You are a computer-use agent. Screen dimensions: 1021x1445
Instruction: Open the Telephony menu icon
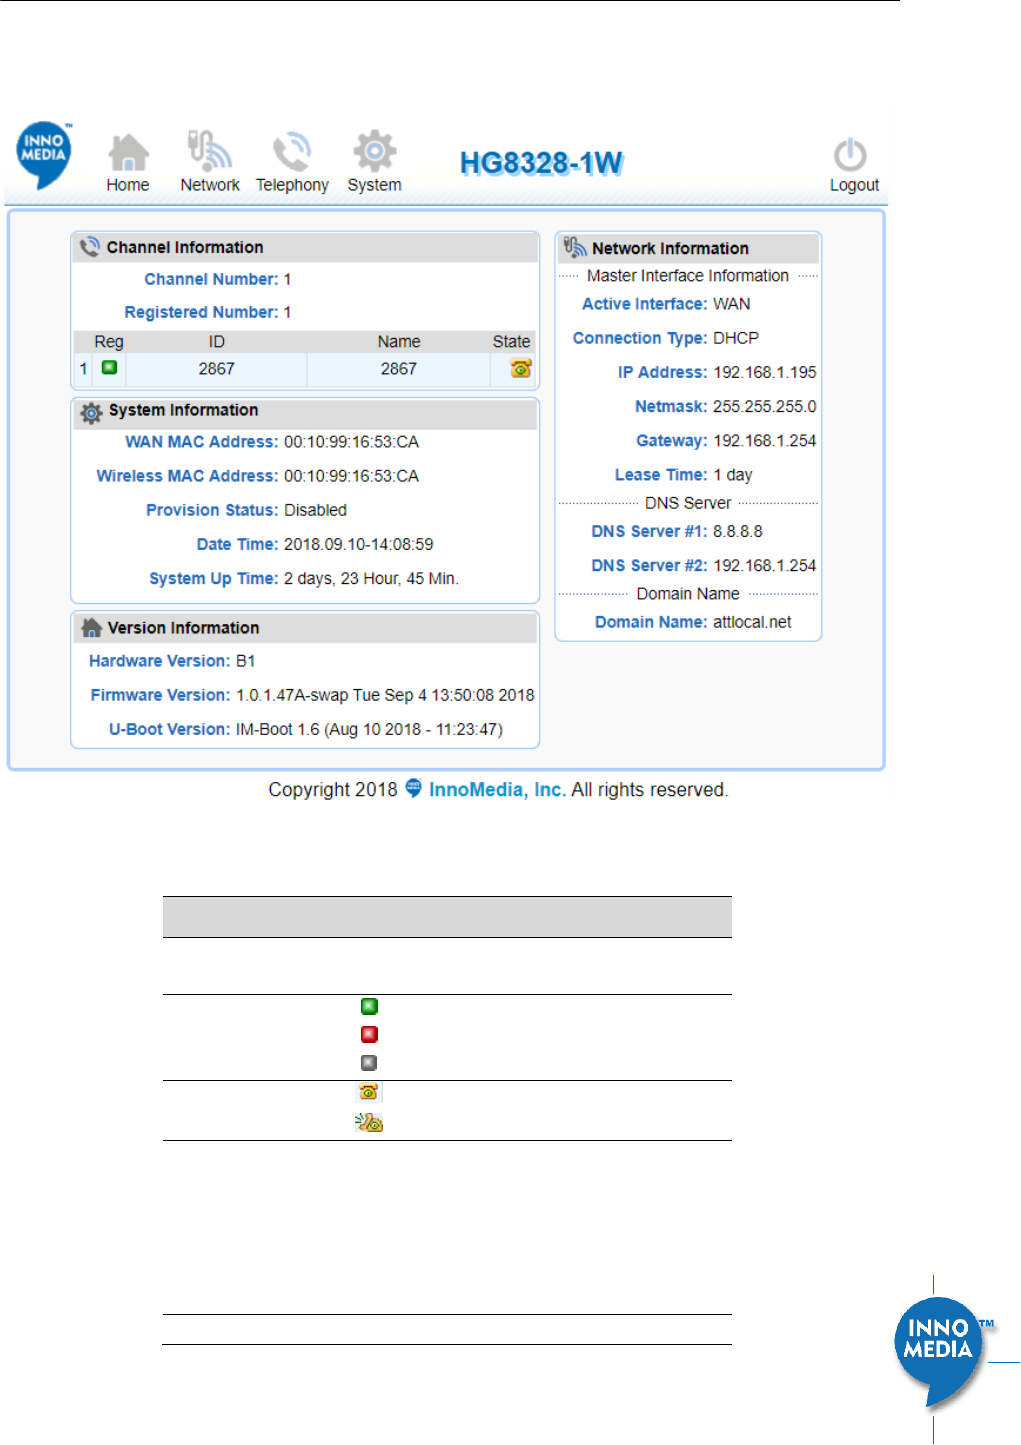click(x=292, y=152)
